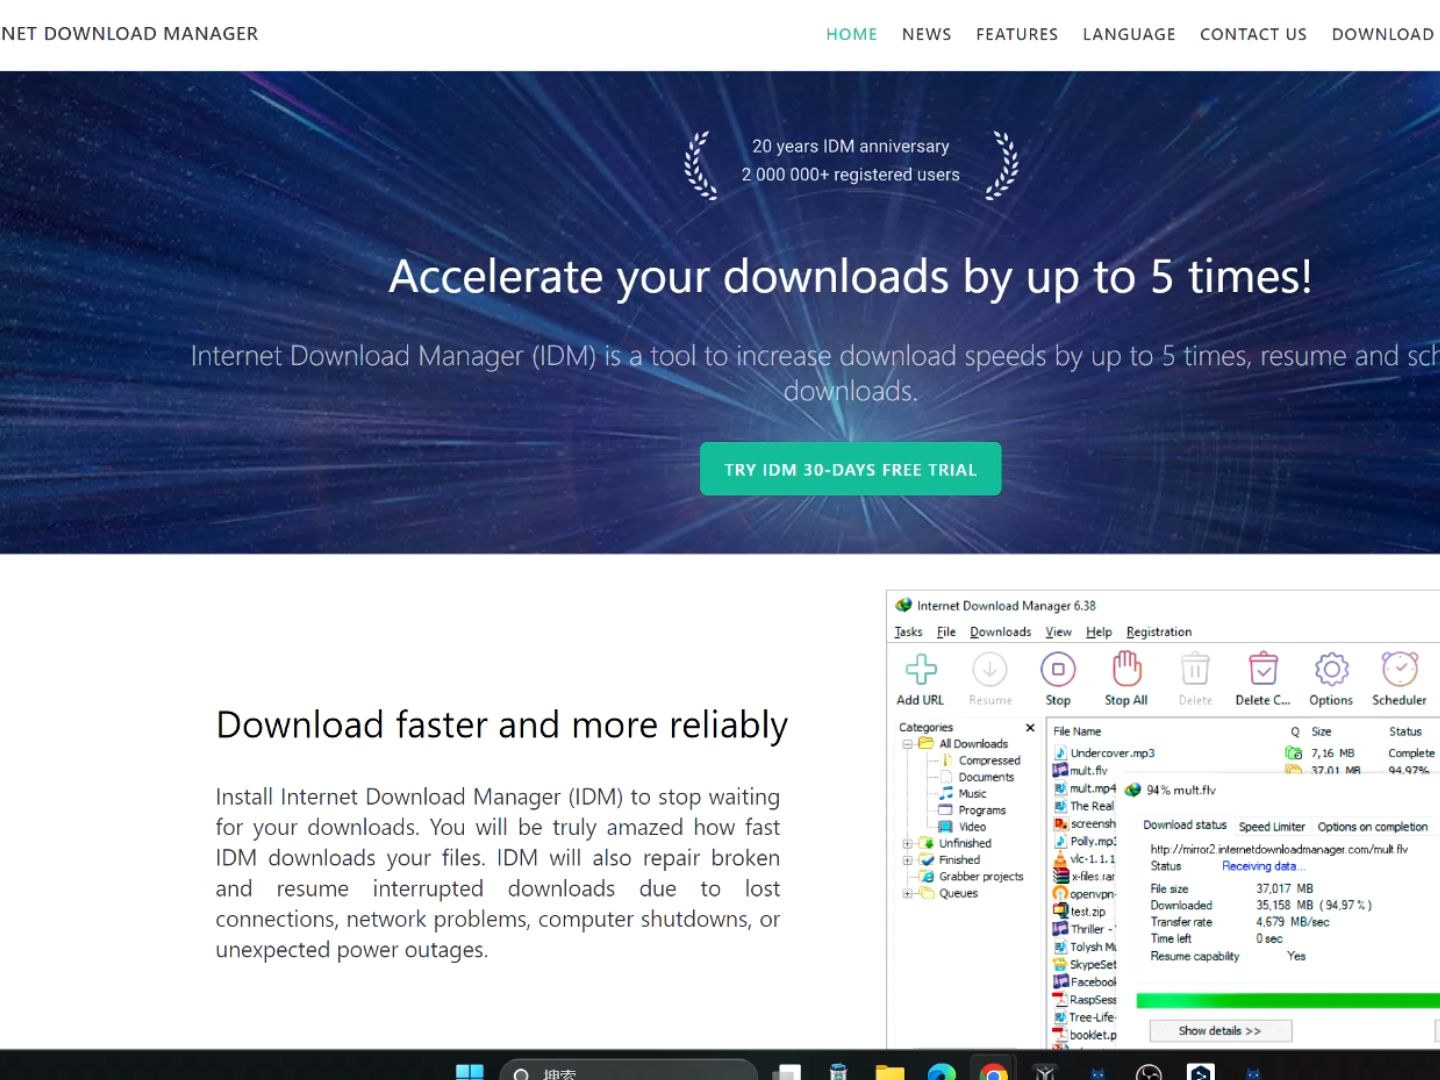
Task: Open Google Chrome from the taskbar
Action: [x=993, y=1073]
